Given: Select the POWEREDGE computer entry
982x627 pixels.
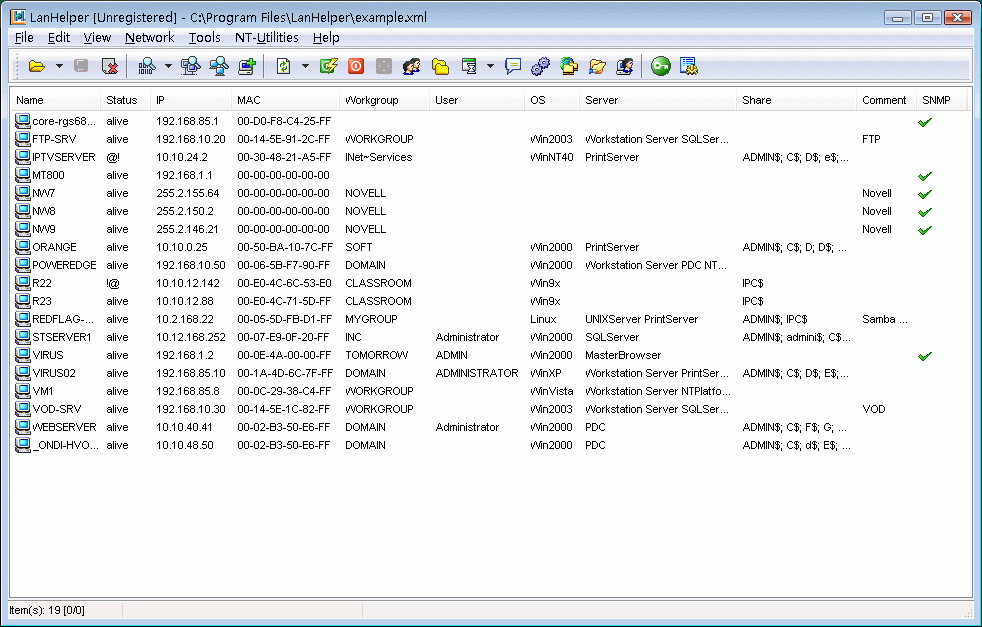Looking at the screenshot, I should click(x=62, y=265).
